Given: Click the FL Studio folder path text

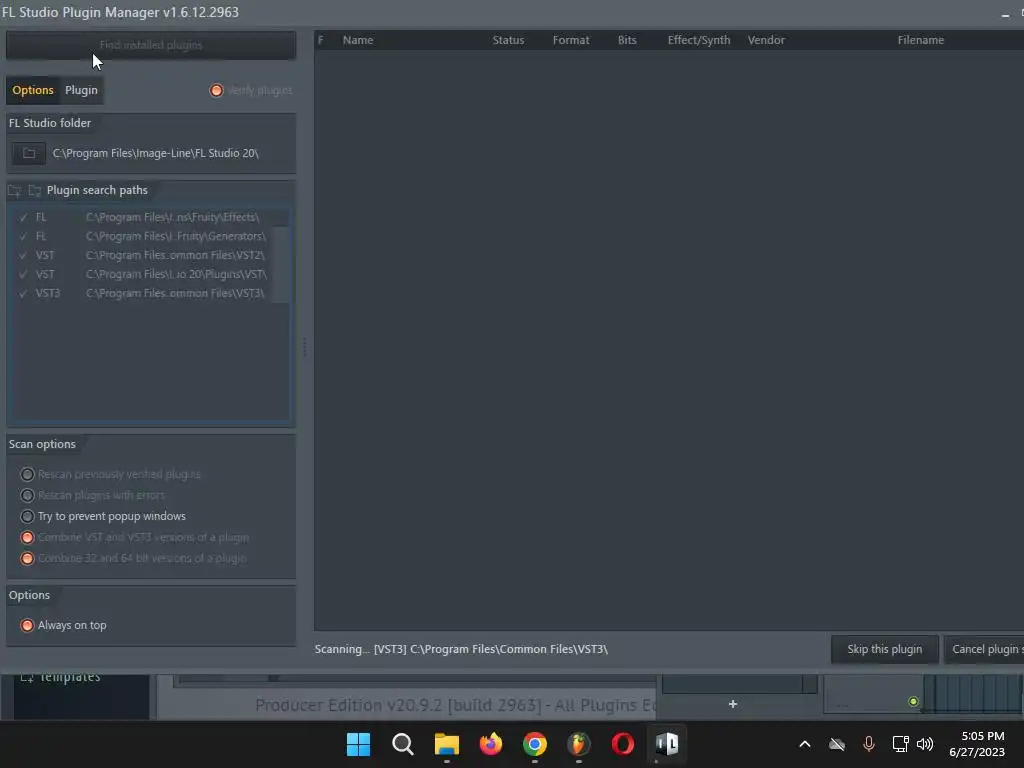Looking at the screenshot, I should point(155,153).
